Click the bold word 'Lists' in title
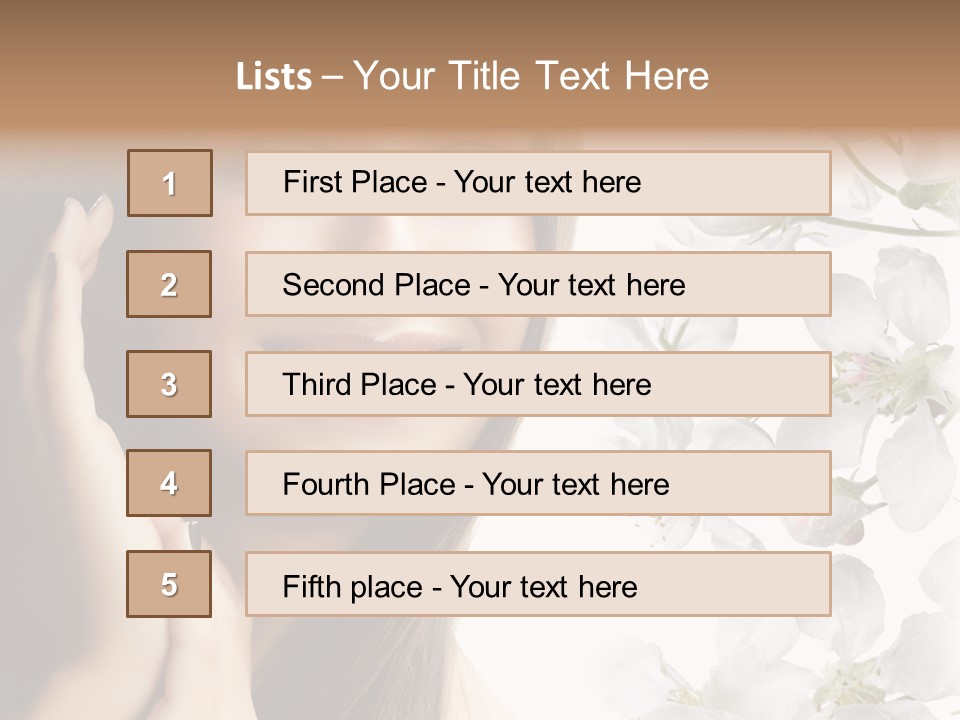The width and height of the screenshot is (960, 720). point(274,77)
